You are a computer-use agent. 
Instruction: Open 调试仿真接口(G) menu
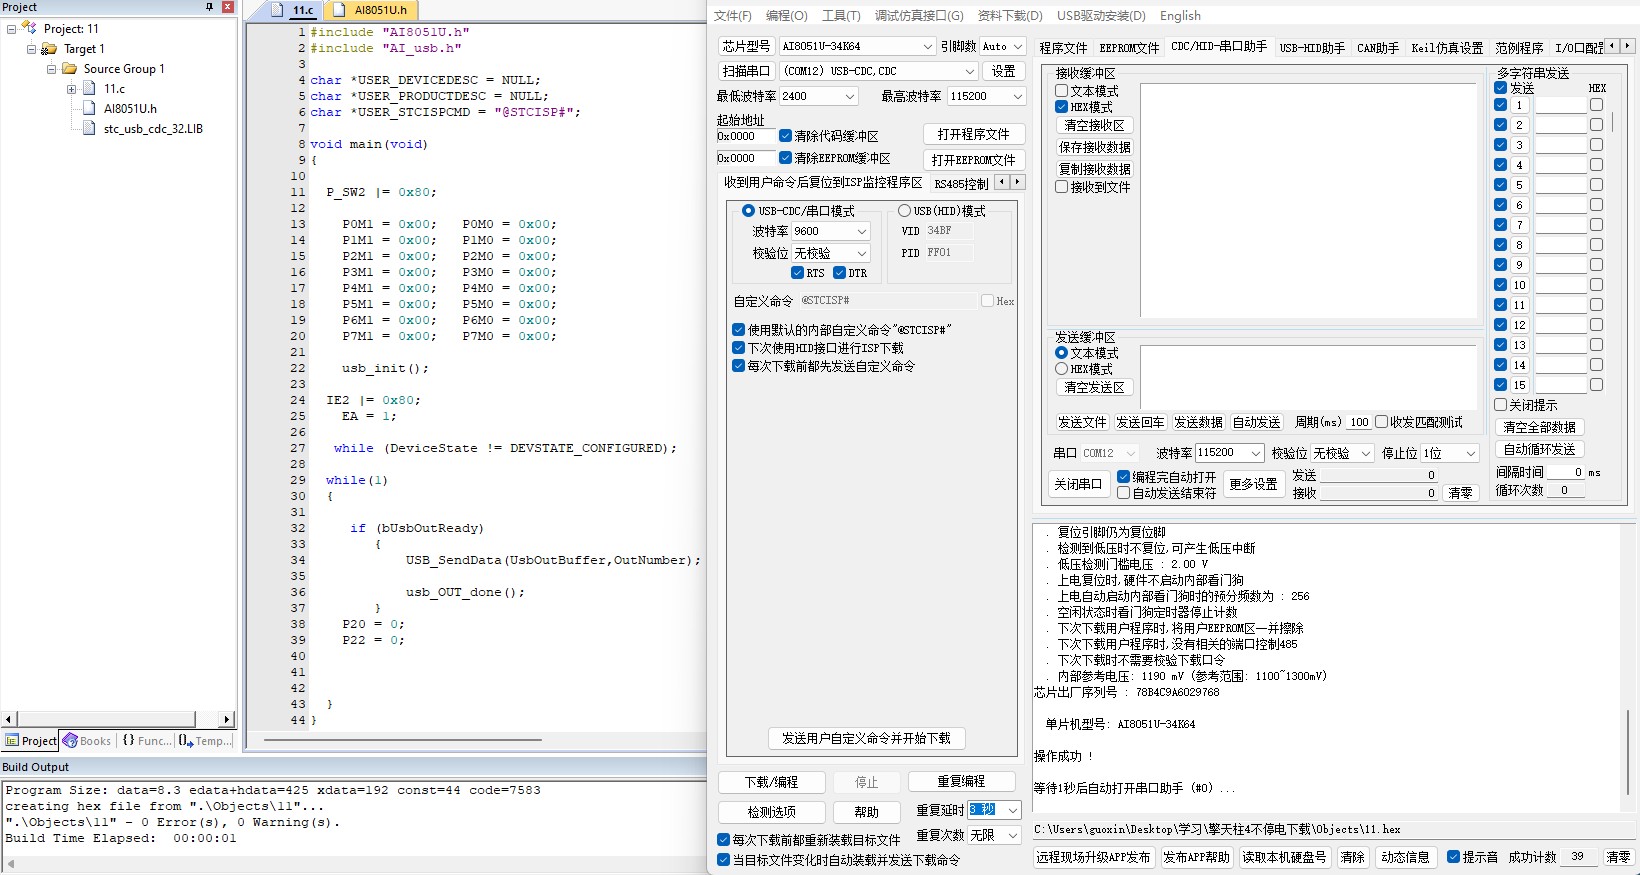coord(919,16)
